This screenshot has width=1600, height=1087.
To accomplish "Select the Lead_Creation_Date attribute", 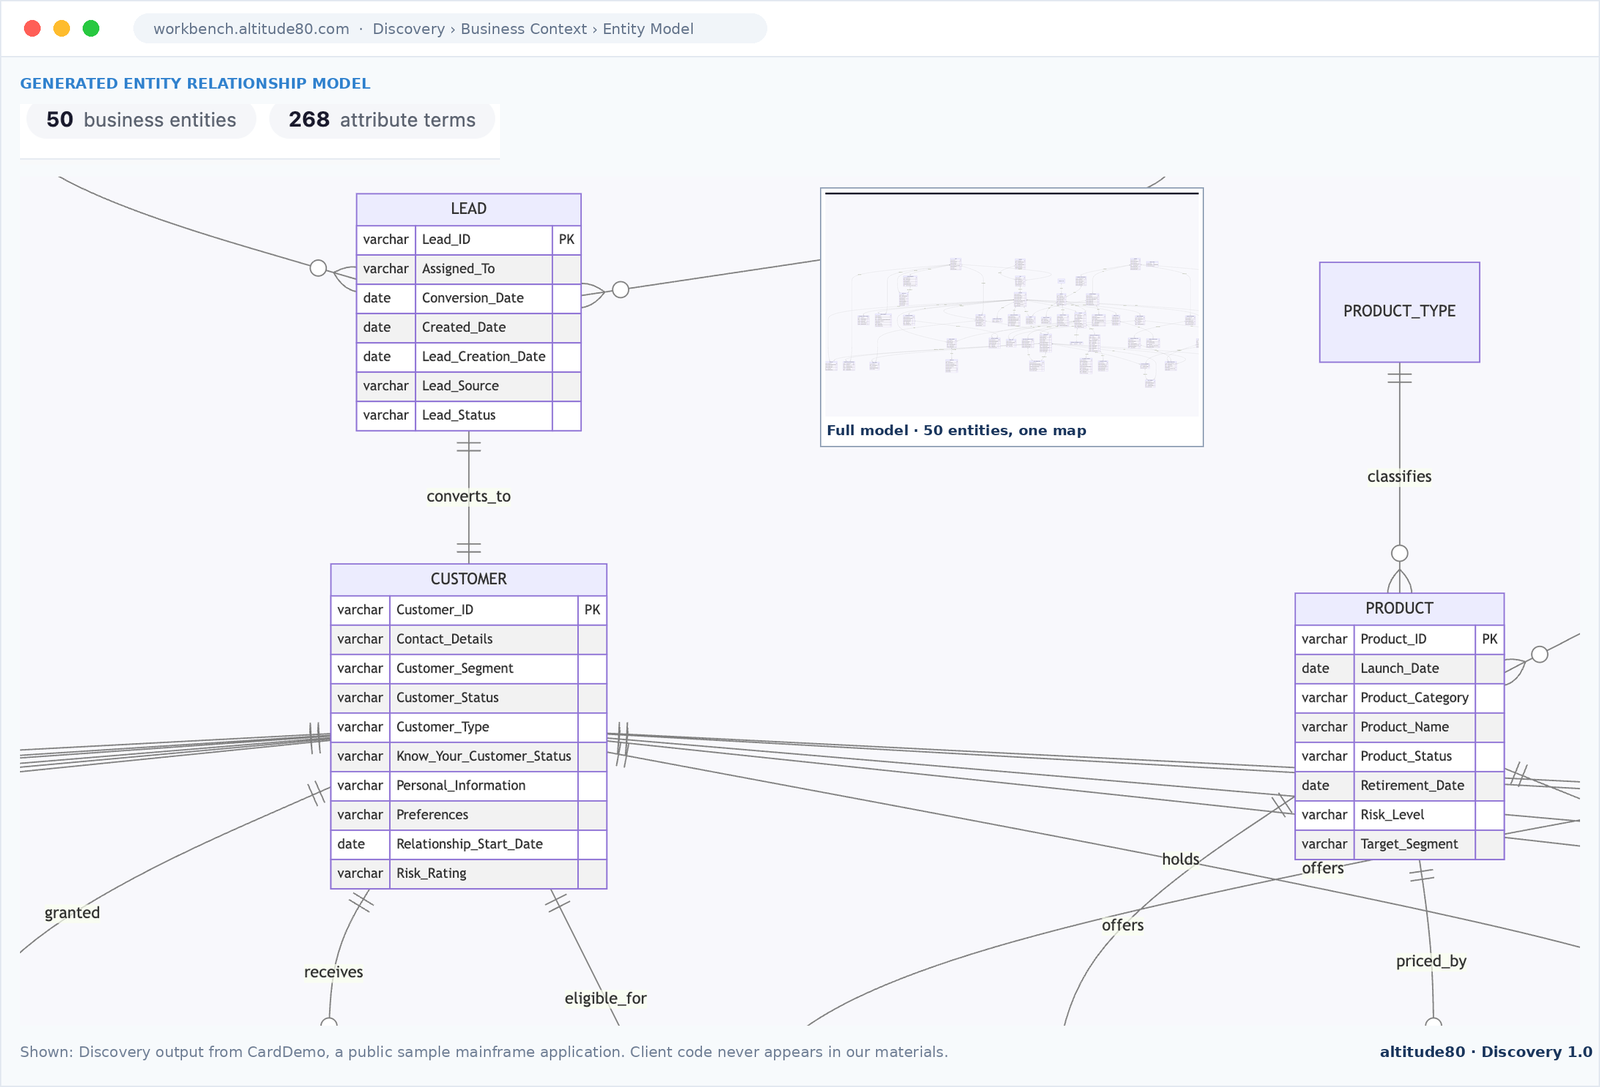I will click(x=468, y=357).
